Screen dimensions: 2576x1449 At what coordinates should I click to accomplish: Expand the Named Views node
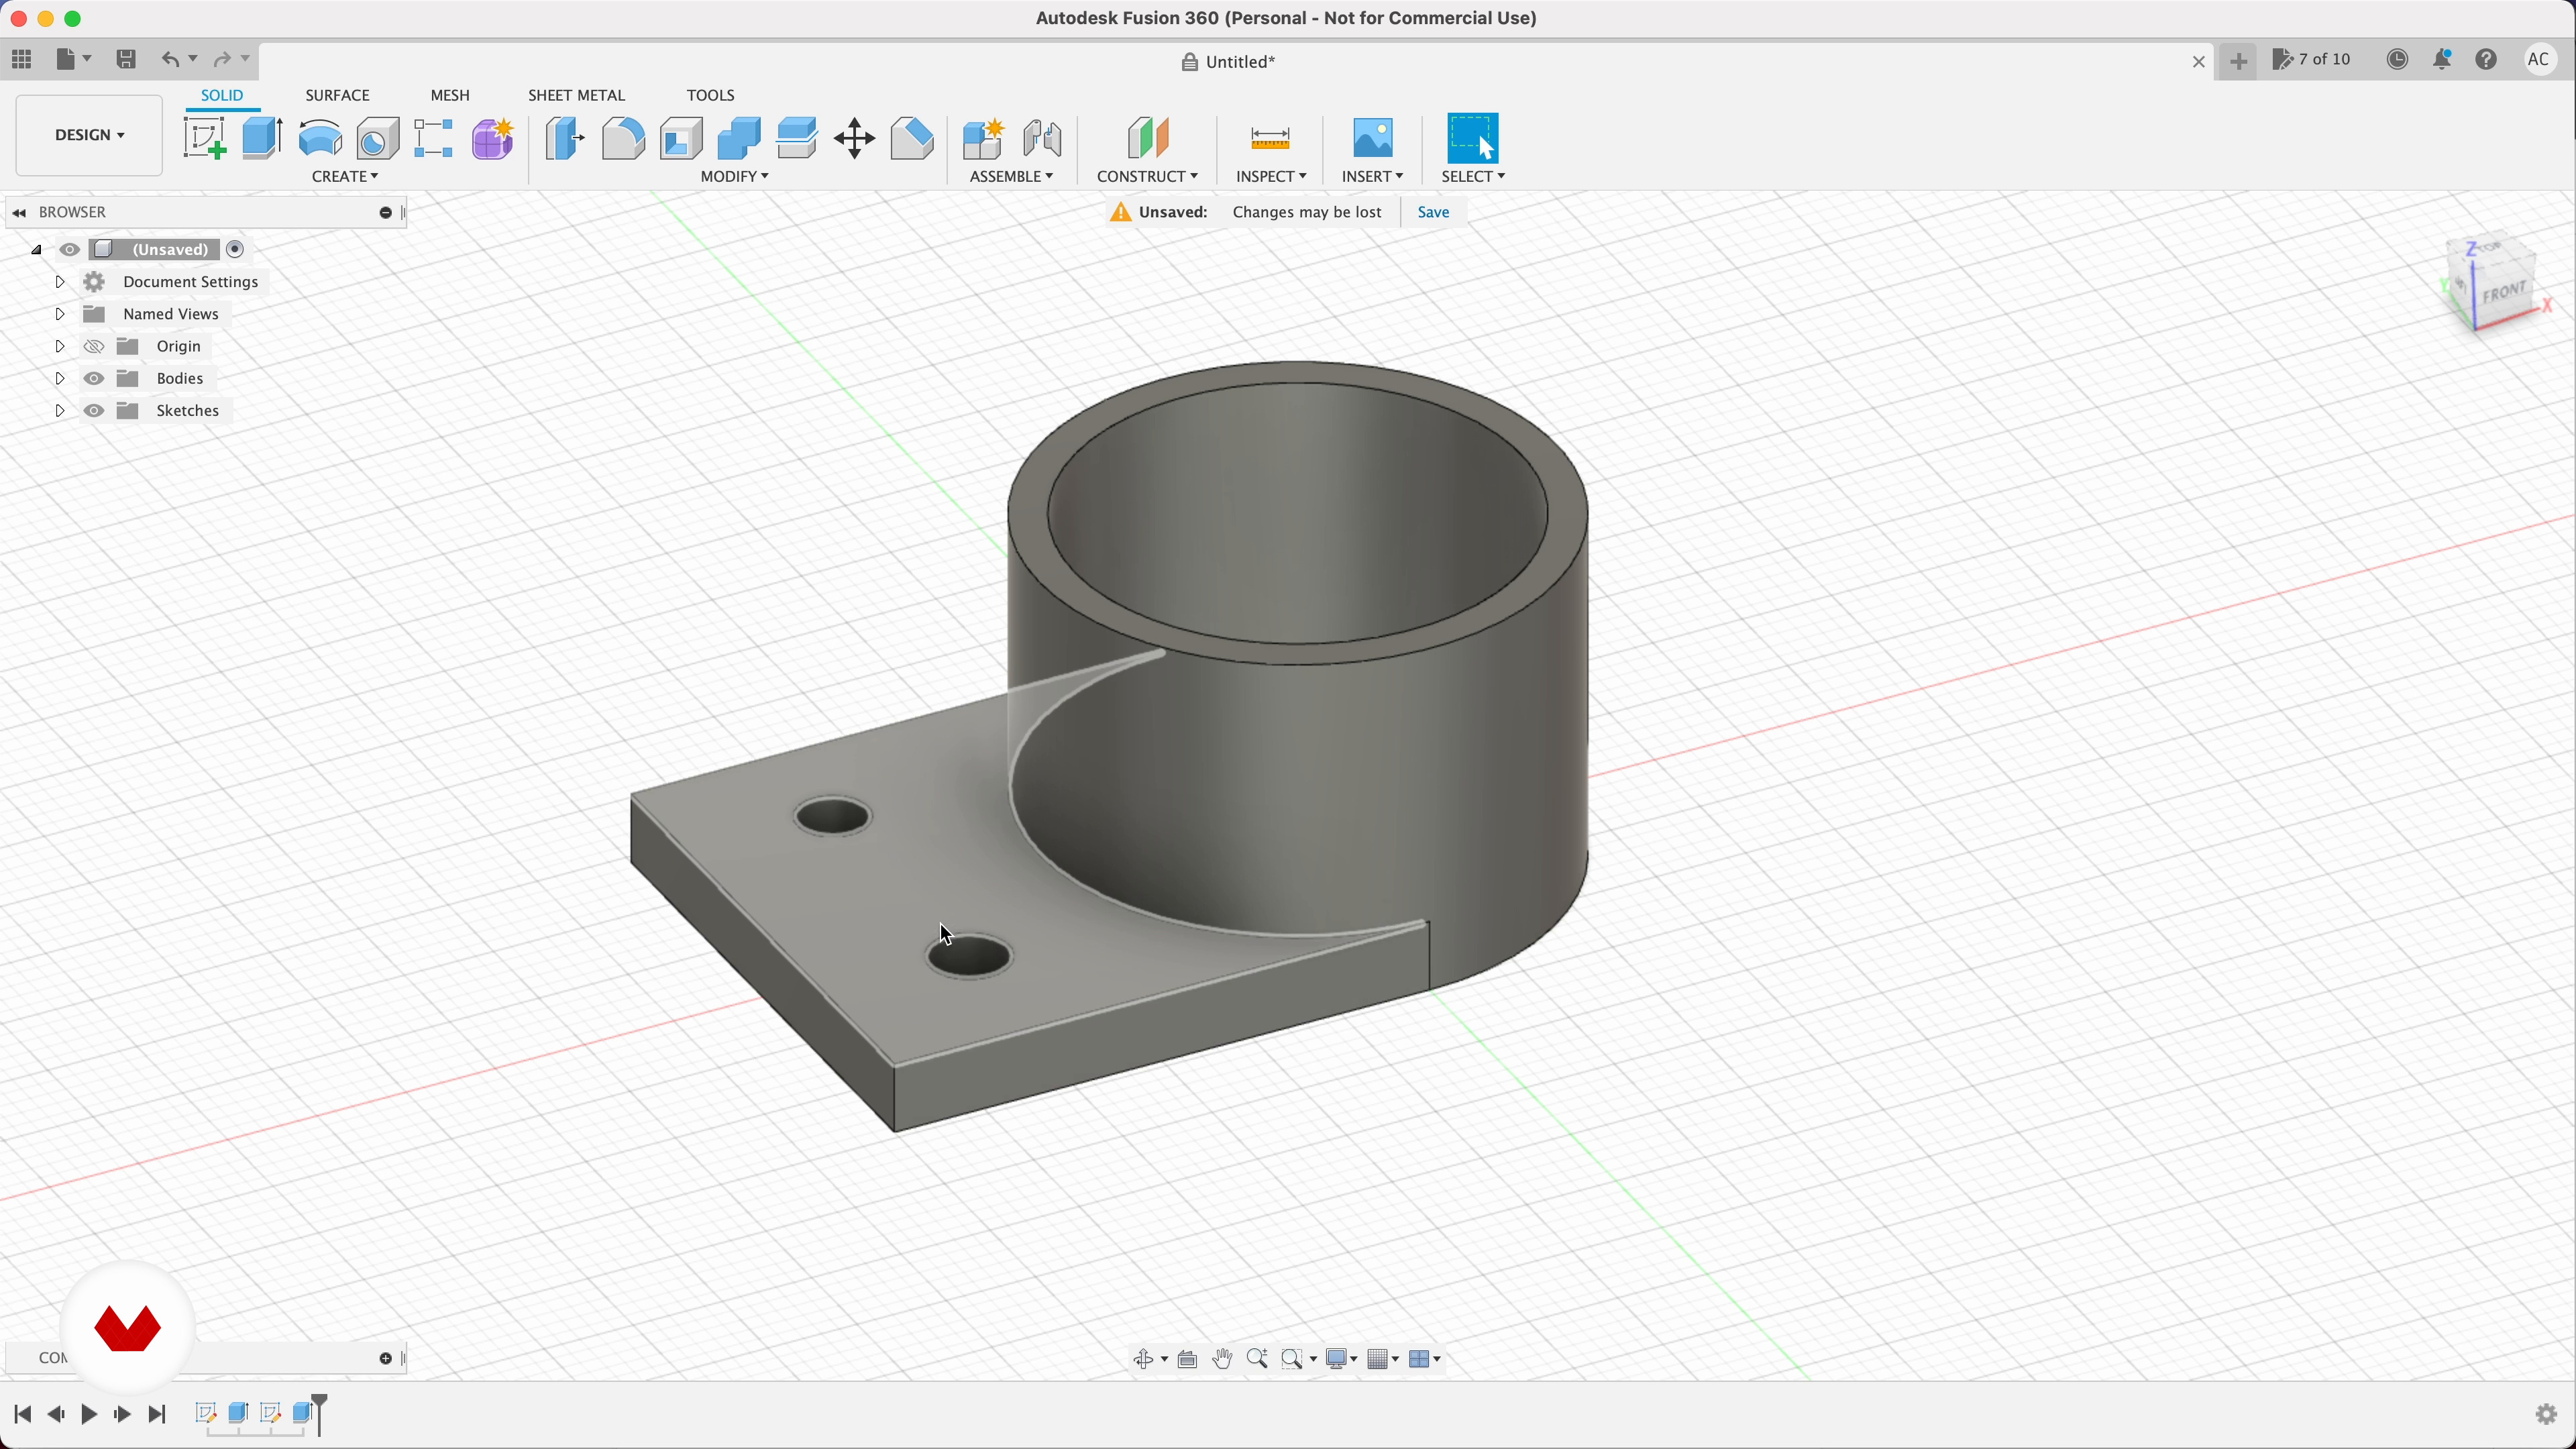(59, 314)
